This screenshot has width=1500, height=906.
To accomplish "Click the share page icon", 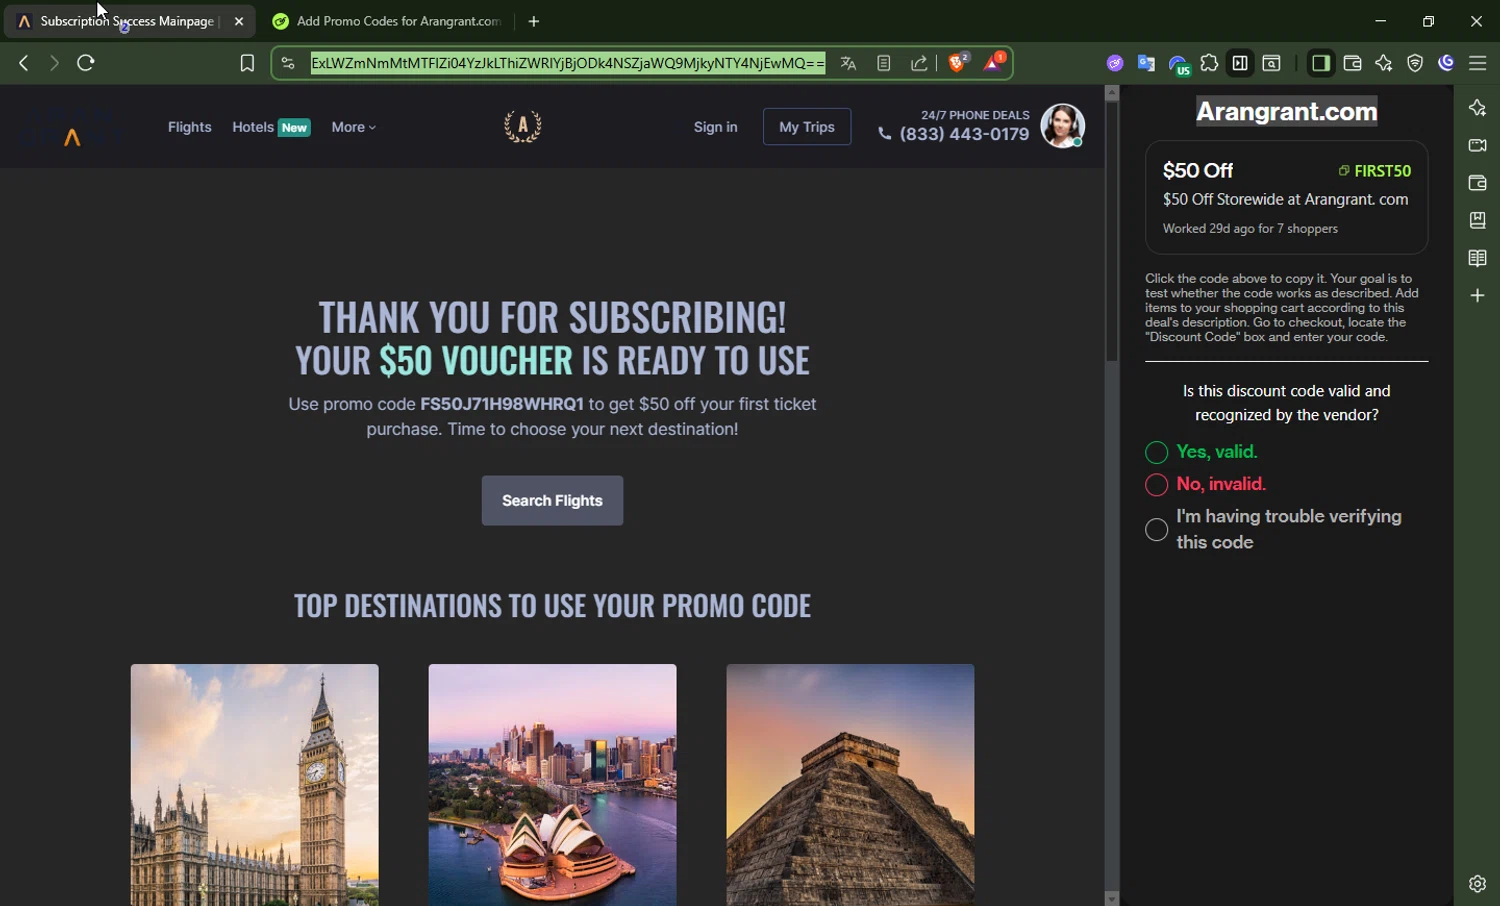I will coord(919,63).
